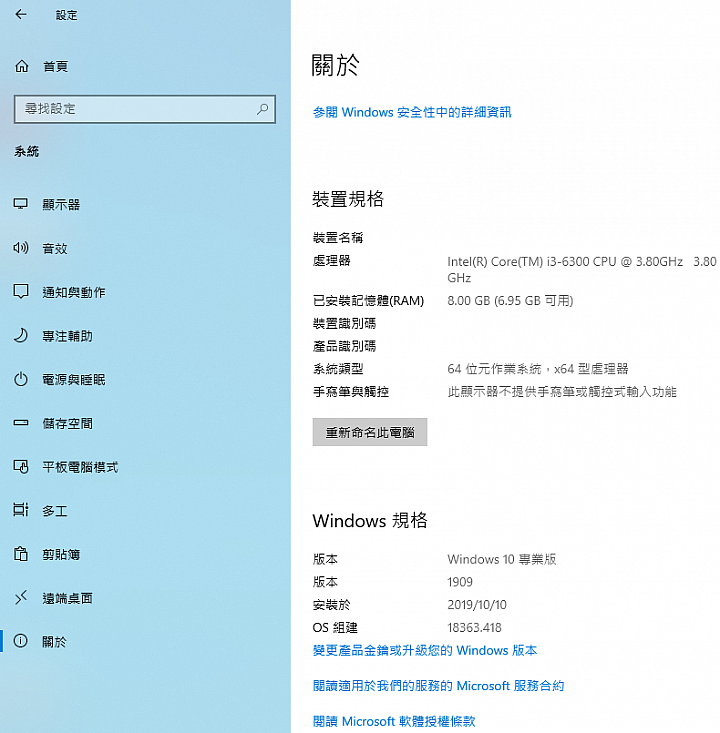Viewport: 720px width, 733px height.
Task: Click the Windows 10 專業版 value
Action: (502, 559)
